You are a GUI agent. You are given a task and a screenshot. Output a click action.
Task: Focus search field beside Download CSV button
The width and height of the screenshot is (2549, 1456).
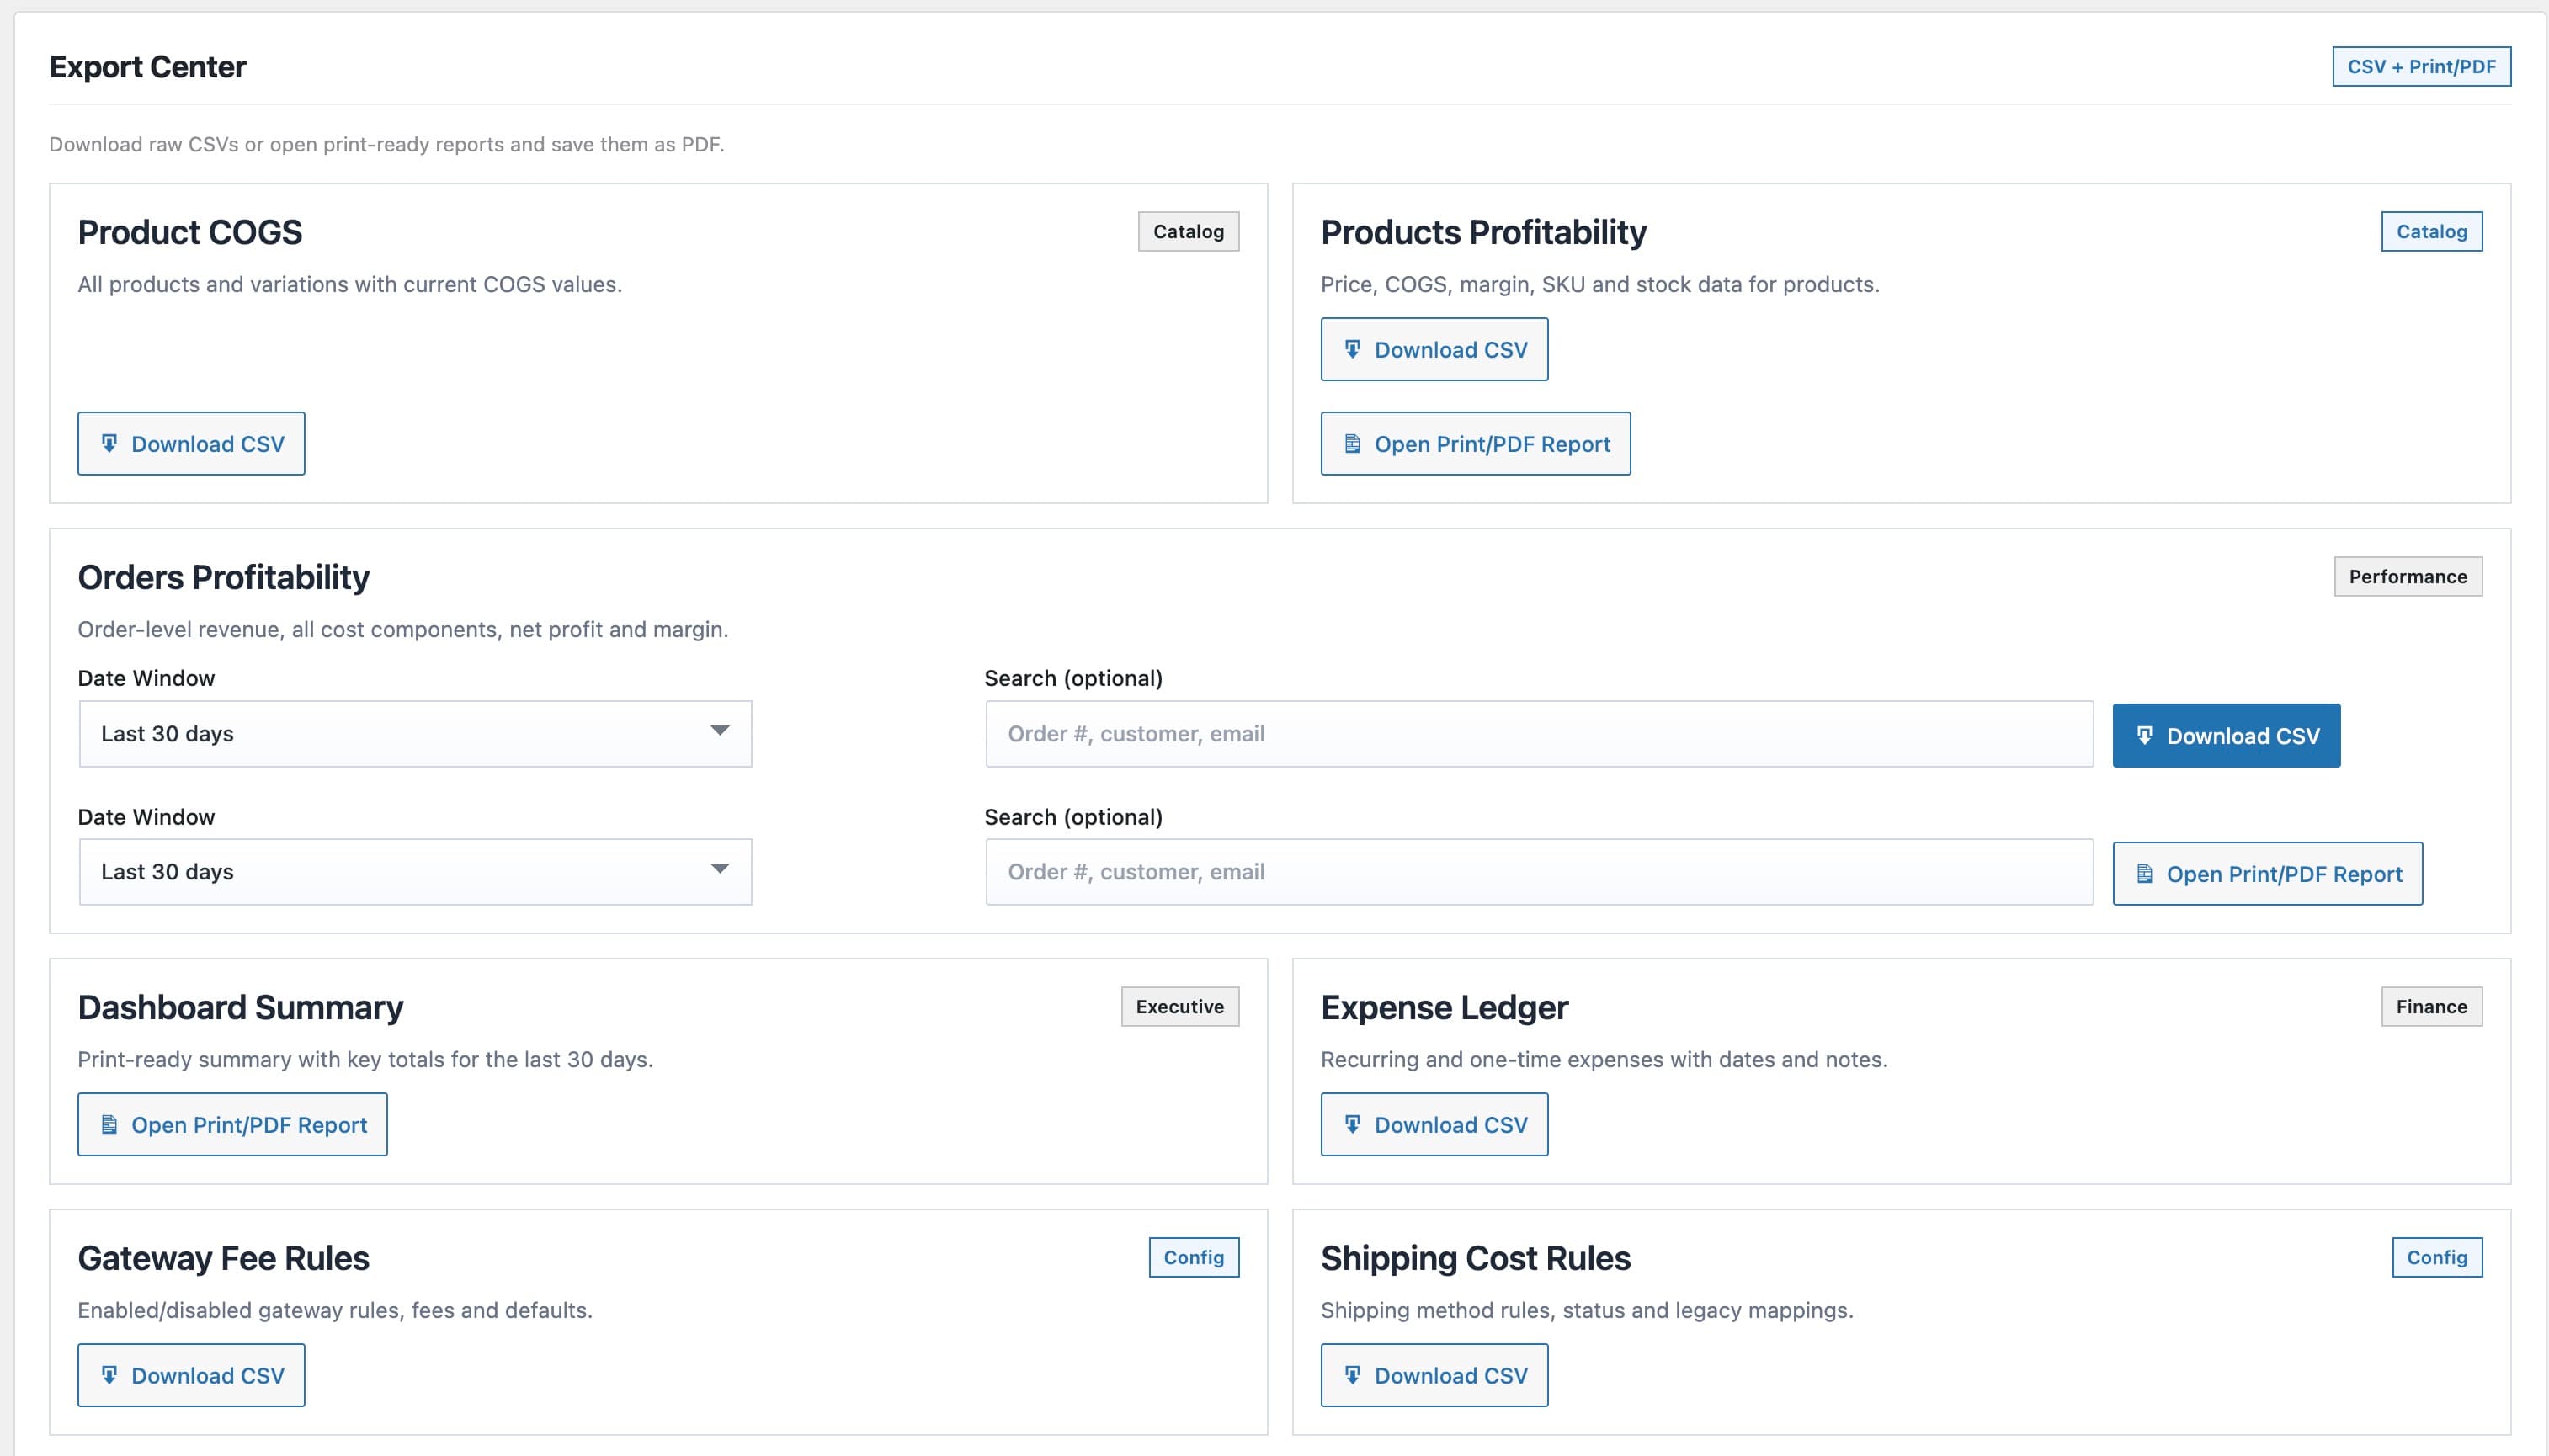click(1539, 733)
